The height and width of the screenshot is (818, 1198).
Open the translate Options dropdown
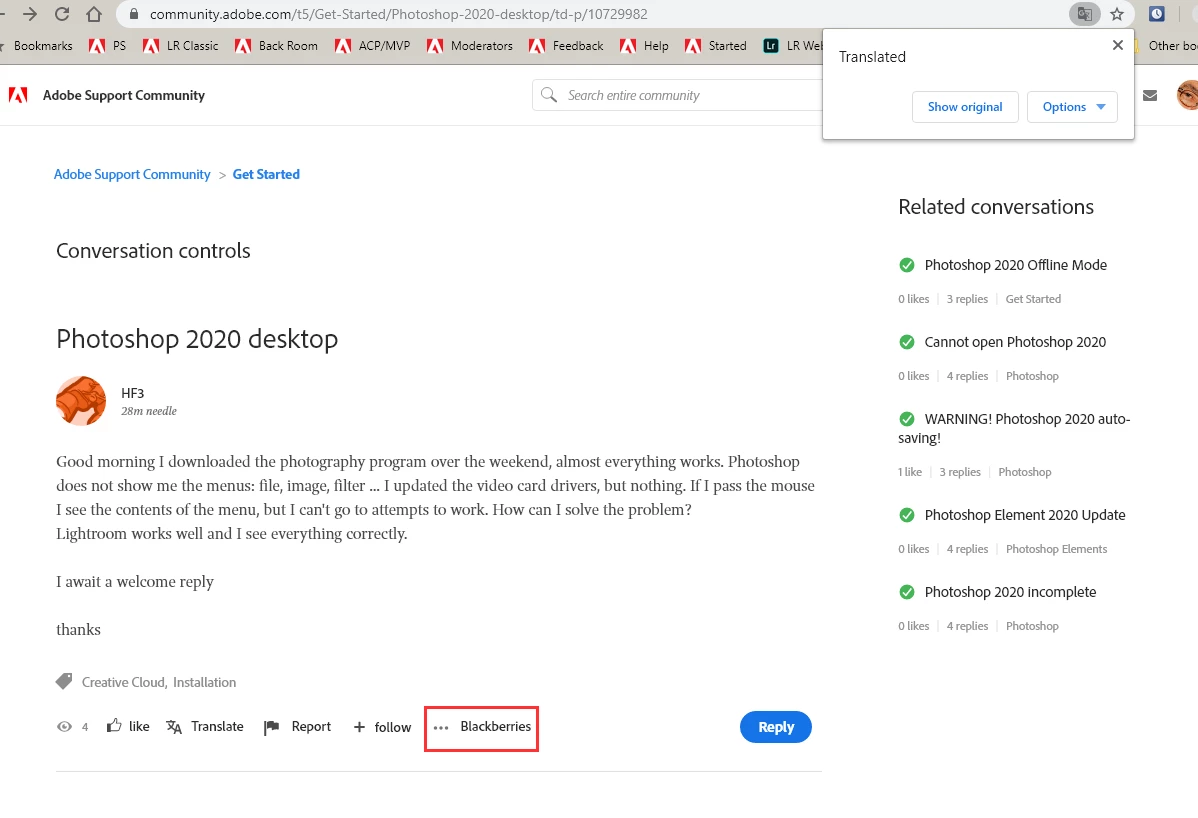(1073, 107)
